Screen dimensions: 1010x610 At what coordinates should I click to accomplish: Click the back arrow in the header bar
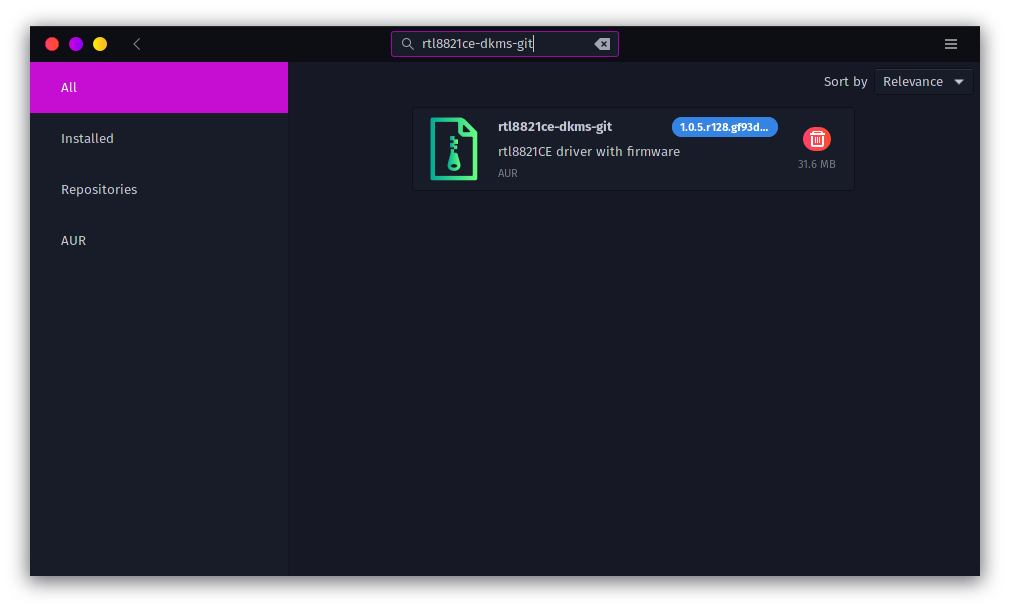[137, 44]
